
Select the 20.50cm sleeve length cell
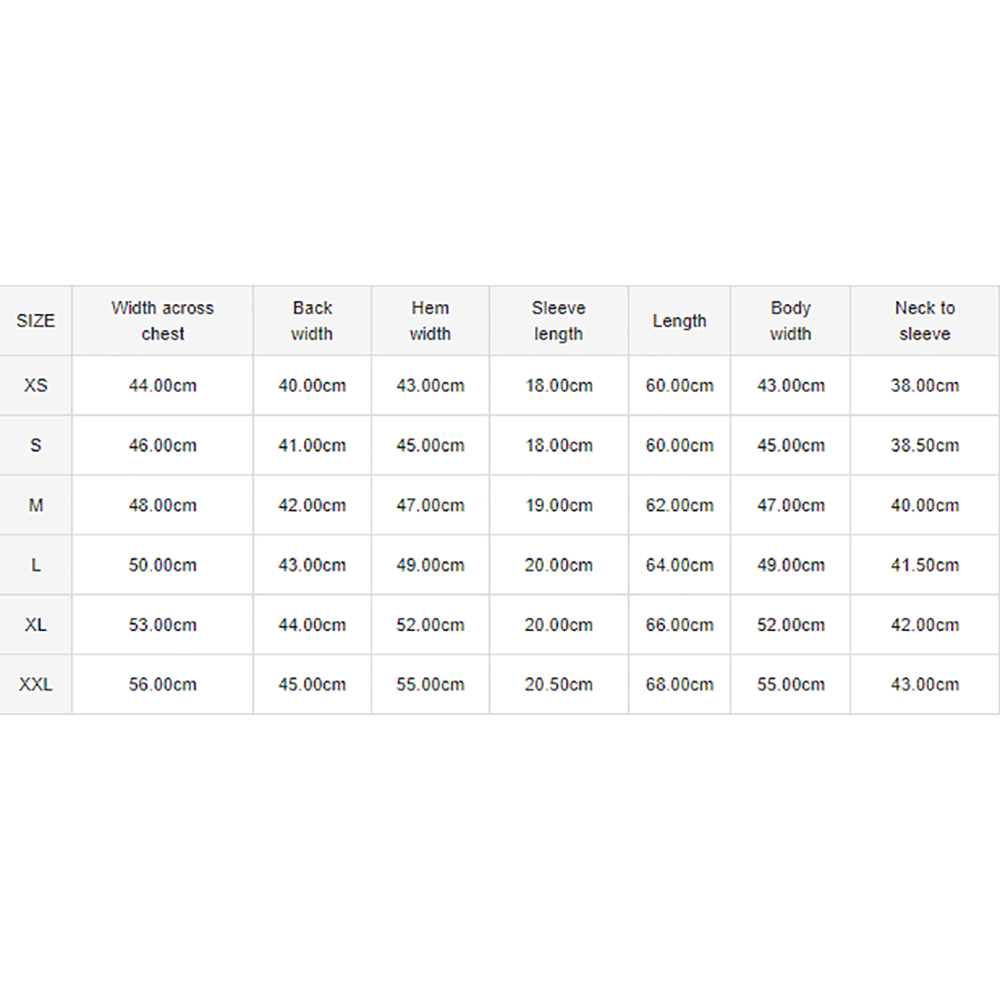click(x=559, y=684)
